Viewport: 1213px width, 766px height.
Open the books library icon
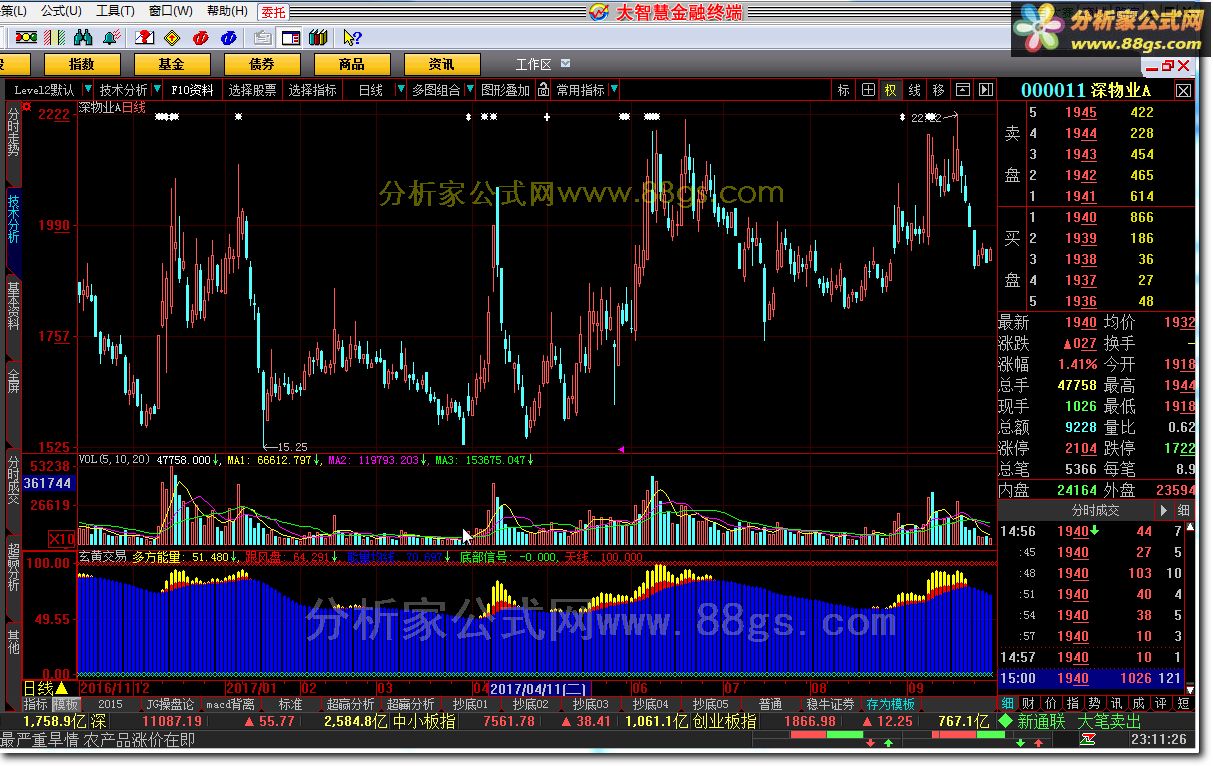click(x=319, y=38)
